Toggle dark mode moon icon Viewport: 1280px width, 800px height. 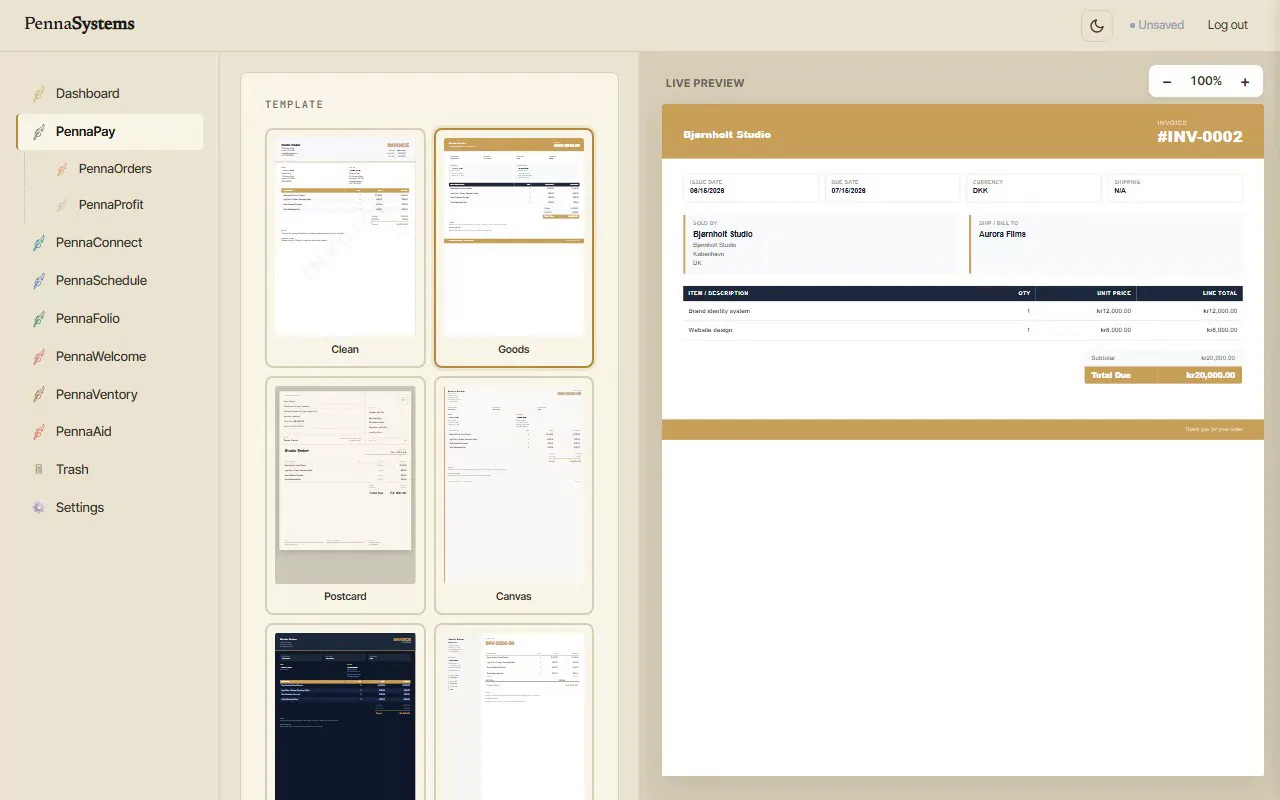pos(1097,25)
